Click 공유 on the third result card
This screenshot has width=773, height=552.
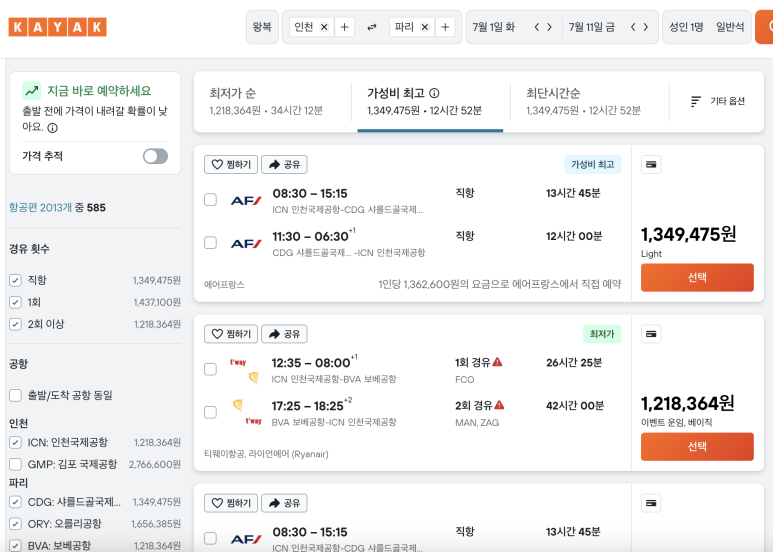284,503
